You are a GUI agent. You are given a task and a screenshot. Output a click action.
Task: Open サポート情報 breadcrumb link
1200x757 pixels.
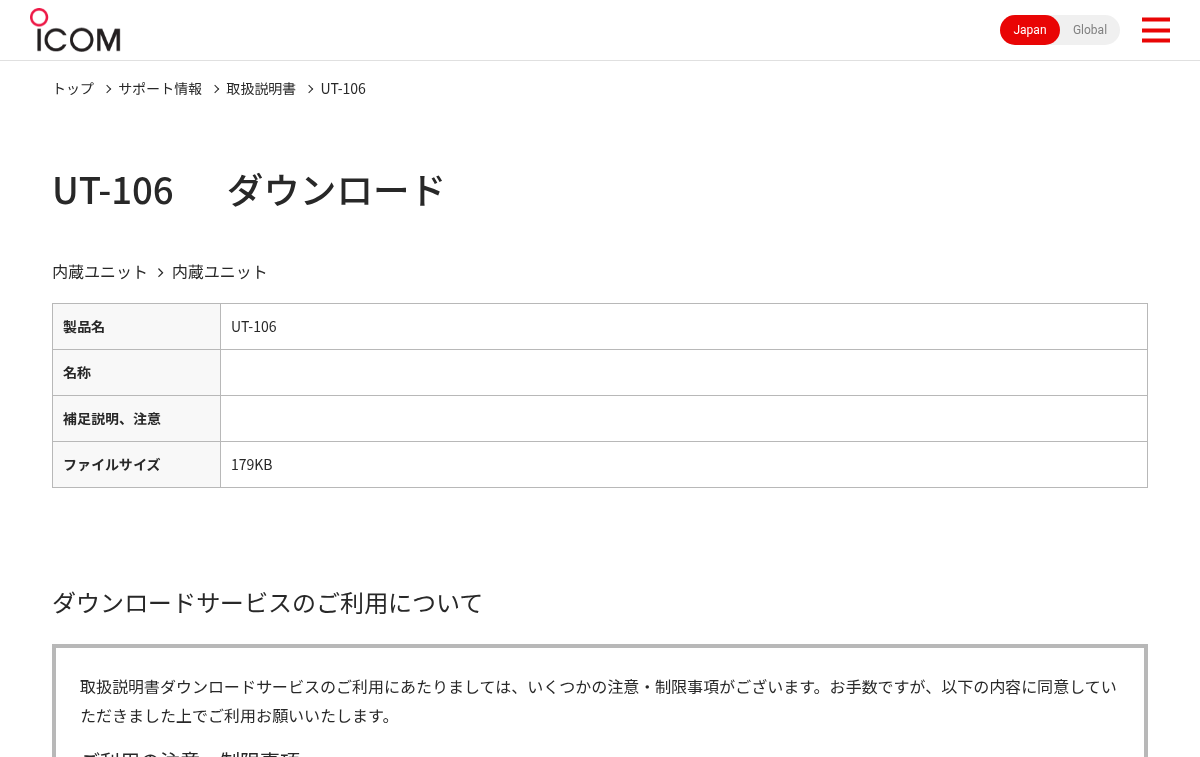tap(160, 88)
